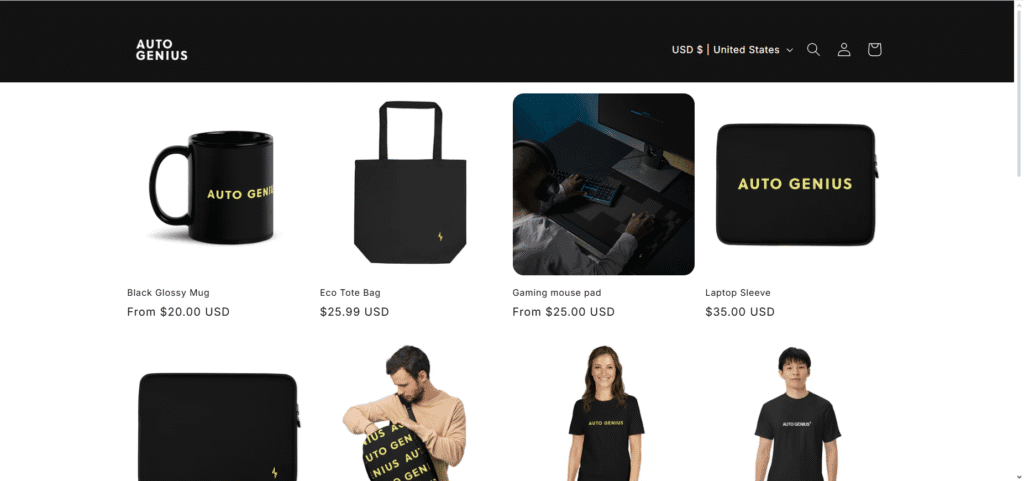Open the shopping cart bag icon

(874, 50)
